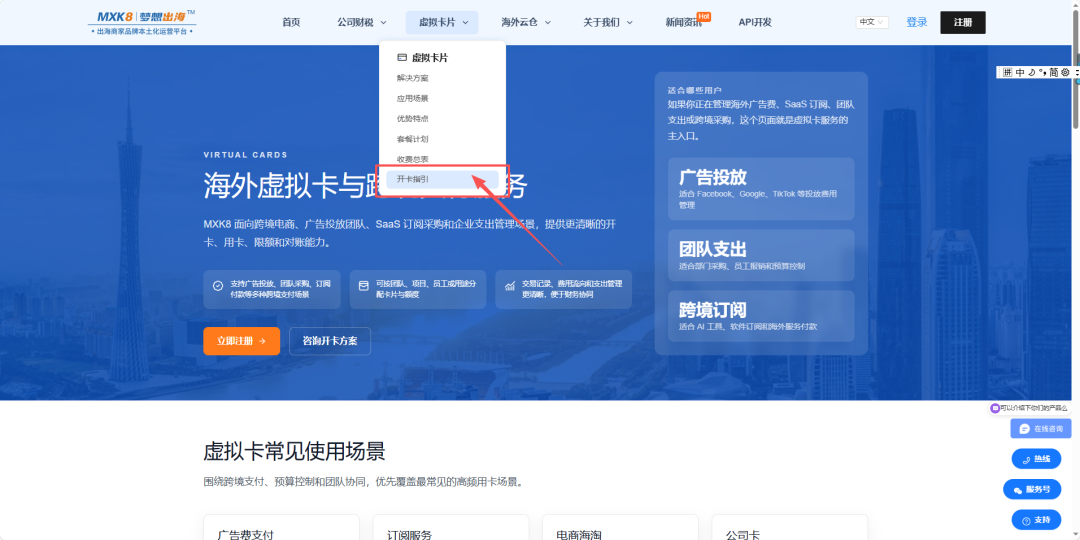
Task: Go to 首页 in the navigation bar
Action: pyautogui.click(x=291, y=22)
